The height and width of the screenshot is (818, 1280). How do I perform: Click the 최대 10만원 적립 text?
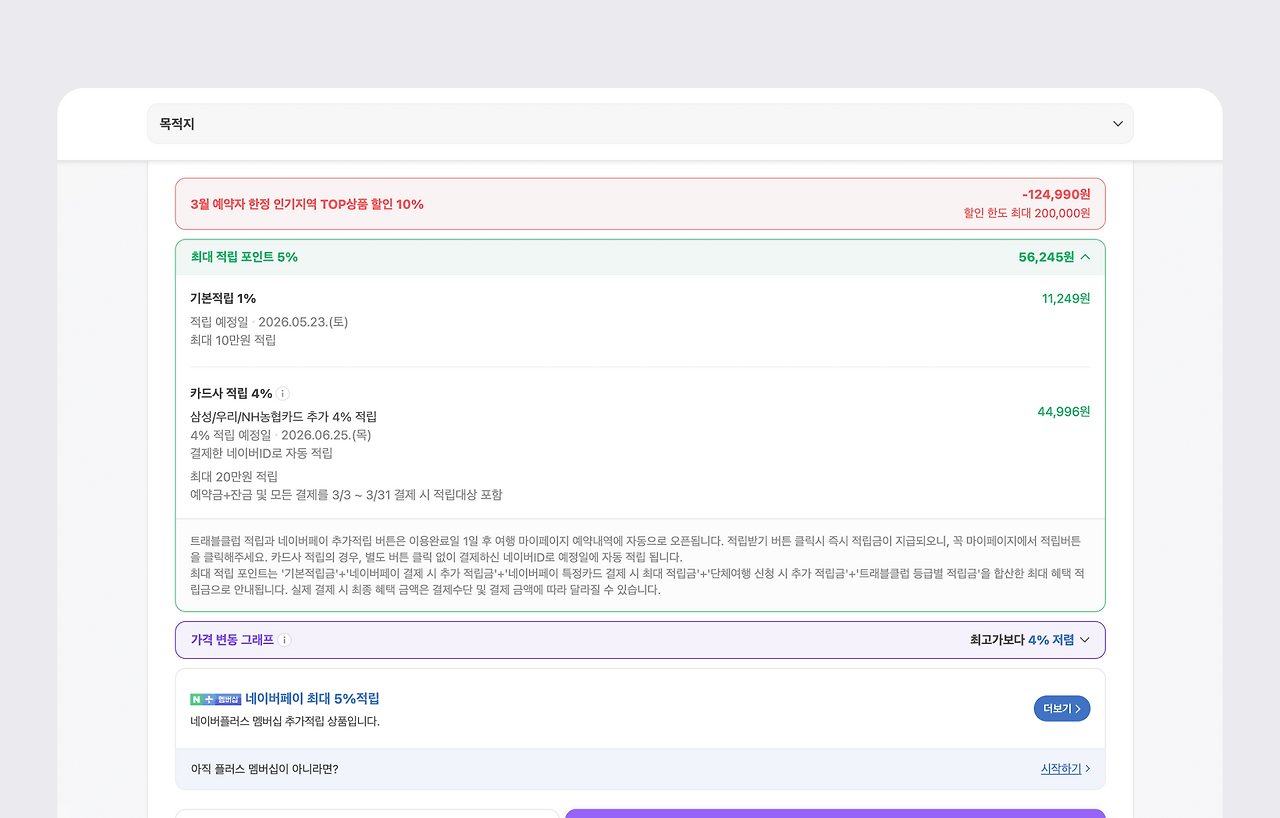(233, 340)
